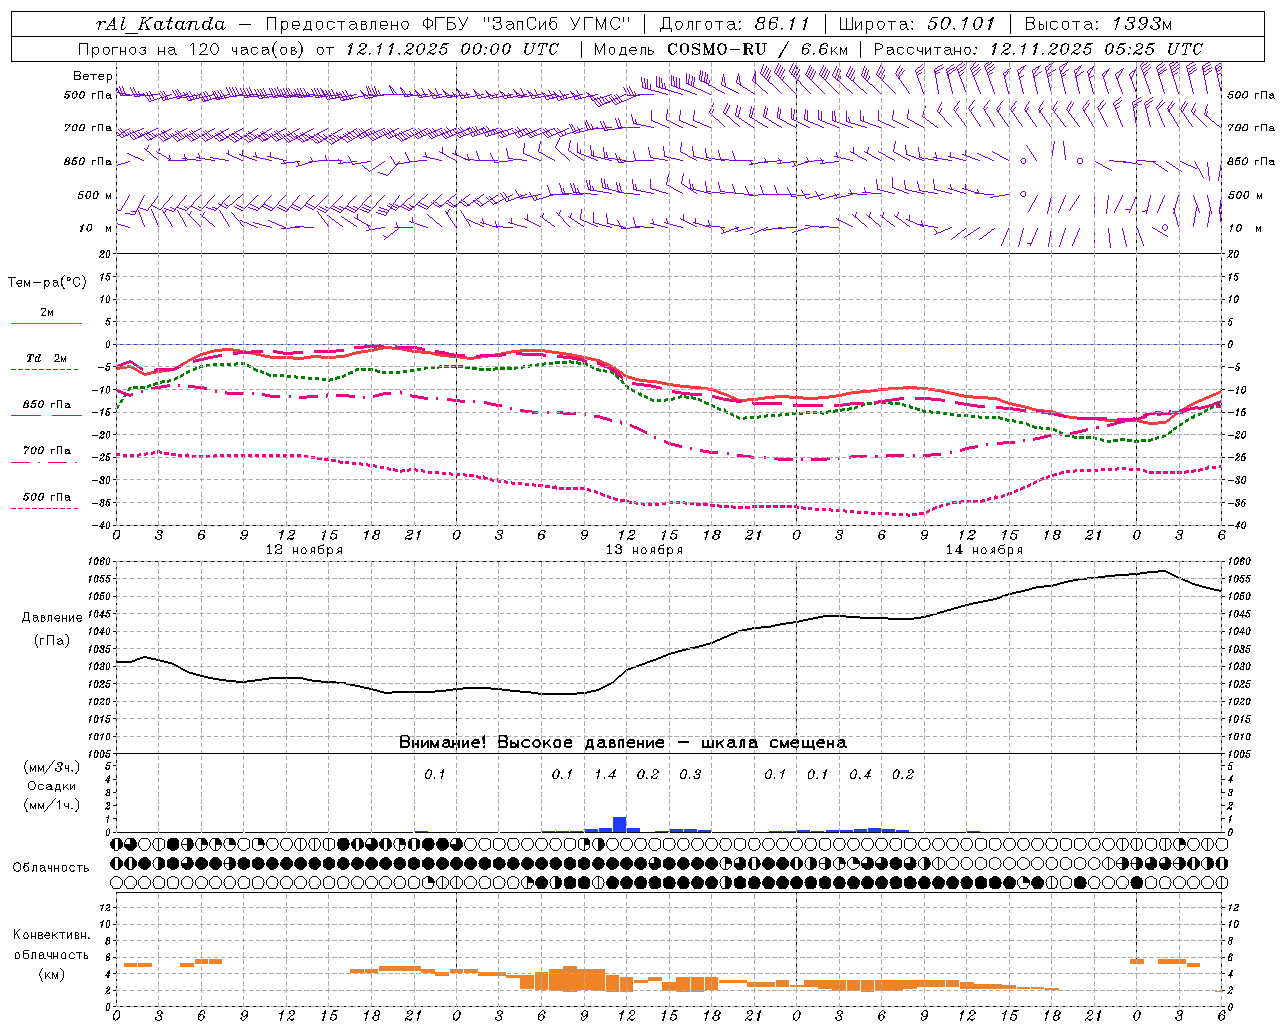Click the Td 2м legend entry

point(46,358)
